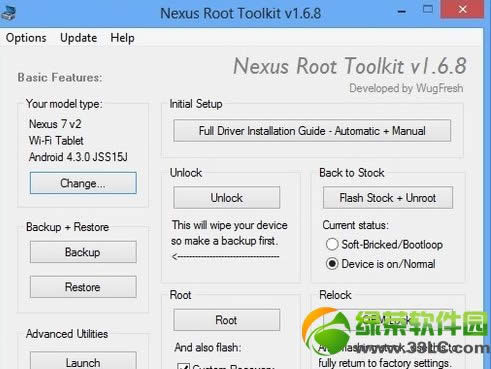Click the 'Current status:' label
This screenshot has height=369, width=491.
point(355,225)
